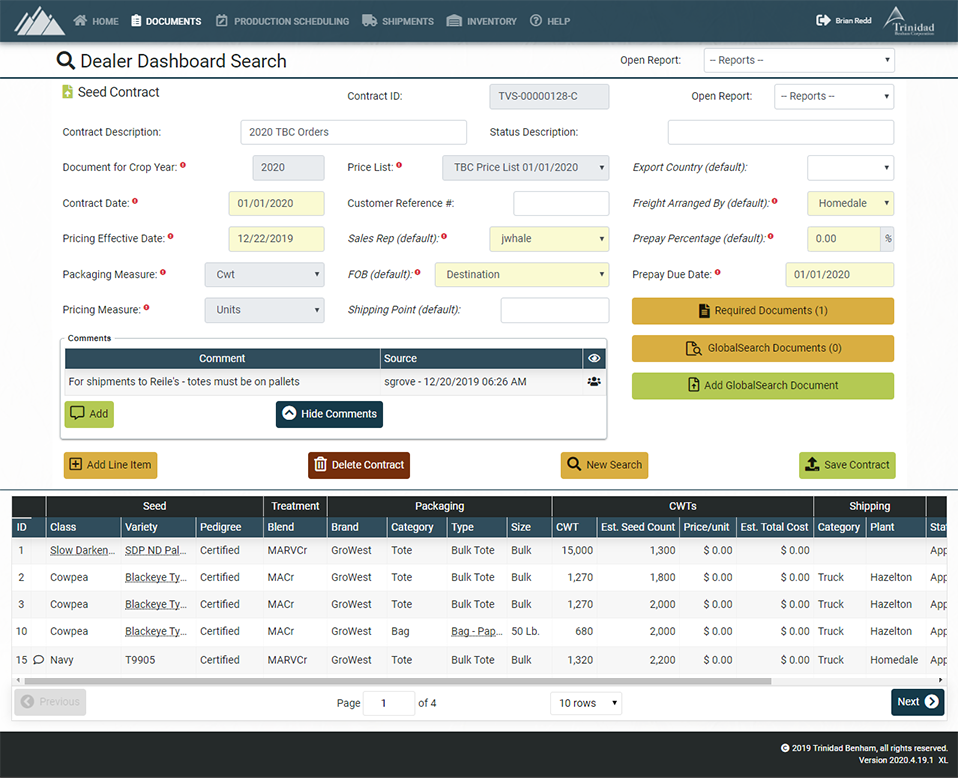This screenshot has height=778, width=958.
Task: Click the Trinidad Benham logo
Action: point(909,21)
